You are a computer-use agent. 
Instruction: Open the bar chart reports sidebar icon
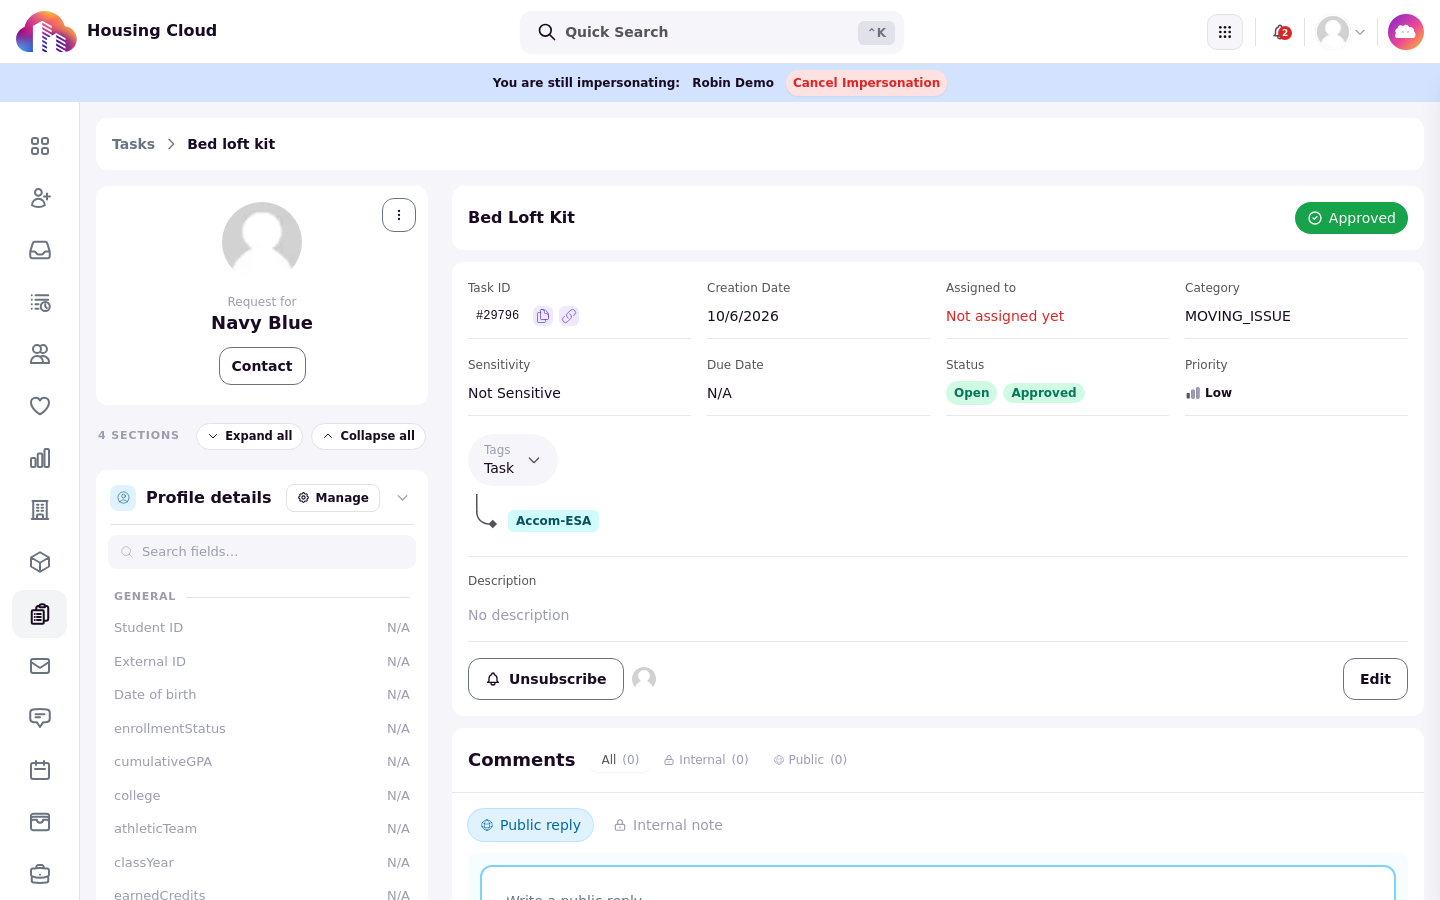click(40, 458)
